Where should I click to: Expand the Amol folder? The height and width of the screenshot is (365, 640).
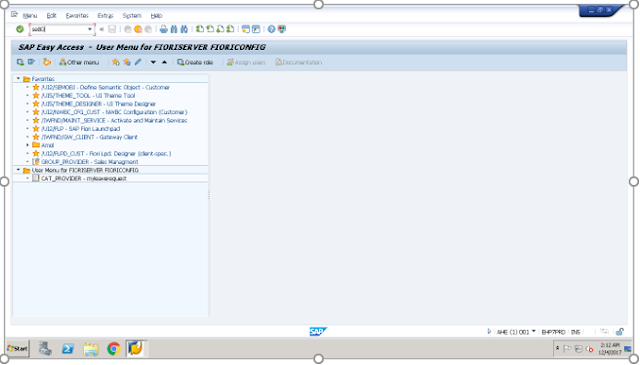click(27, 145)
